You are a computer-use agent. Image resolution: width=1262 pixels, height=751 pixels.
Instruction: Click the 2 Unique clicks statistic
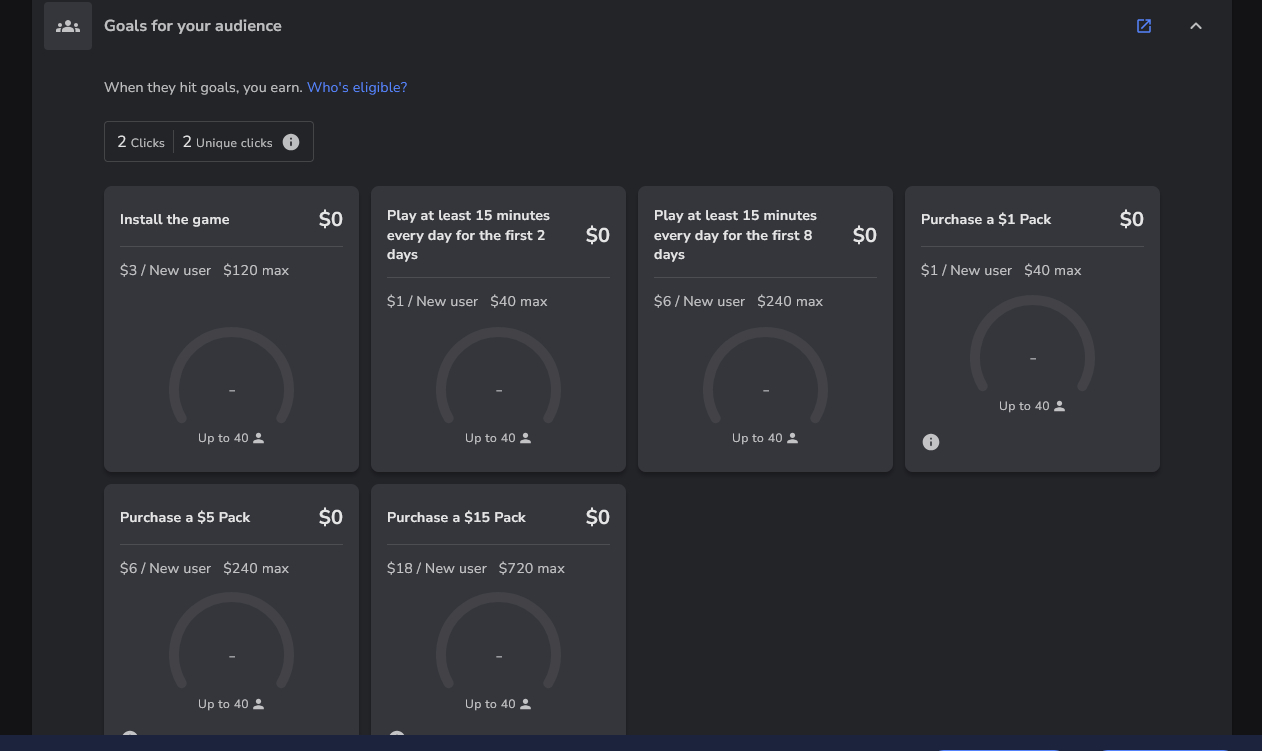tap(227, 142)
